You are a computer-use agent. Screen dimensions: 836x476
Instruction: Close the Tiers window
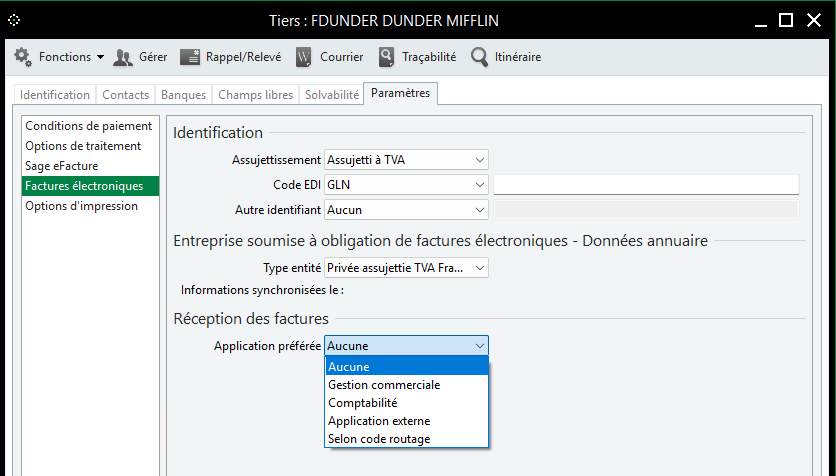point(814,20)
